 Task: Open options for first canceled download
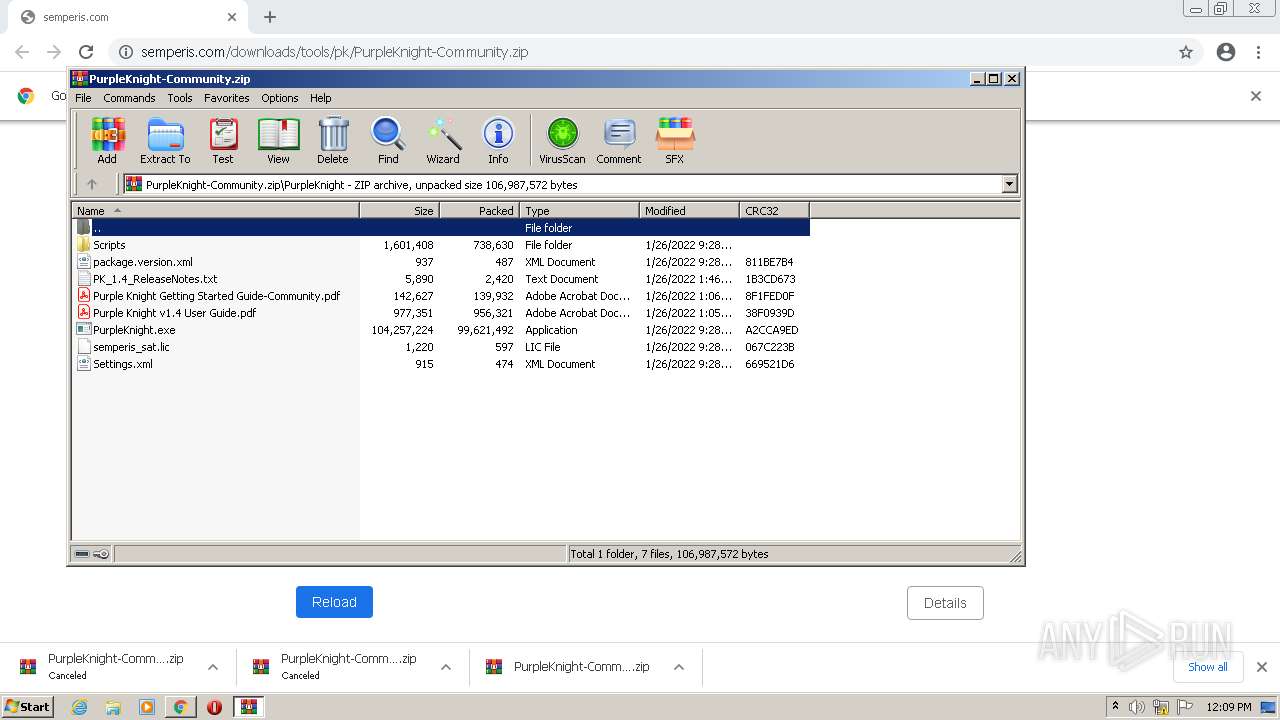213,667
